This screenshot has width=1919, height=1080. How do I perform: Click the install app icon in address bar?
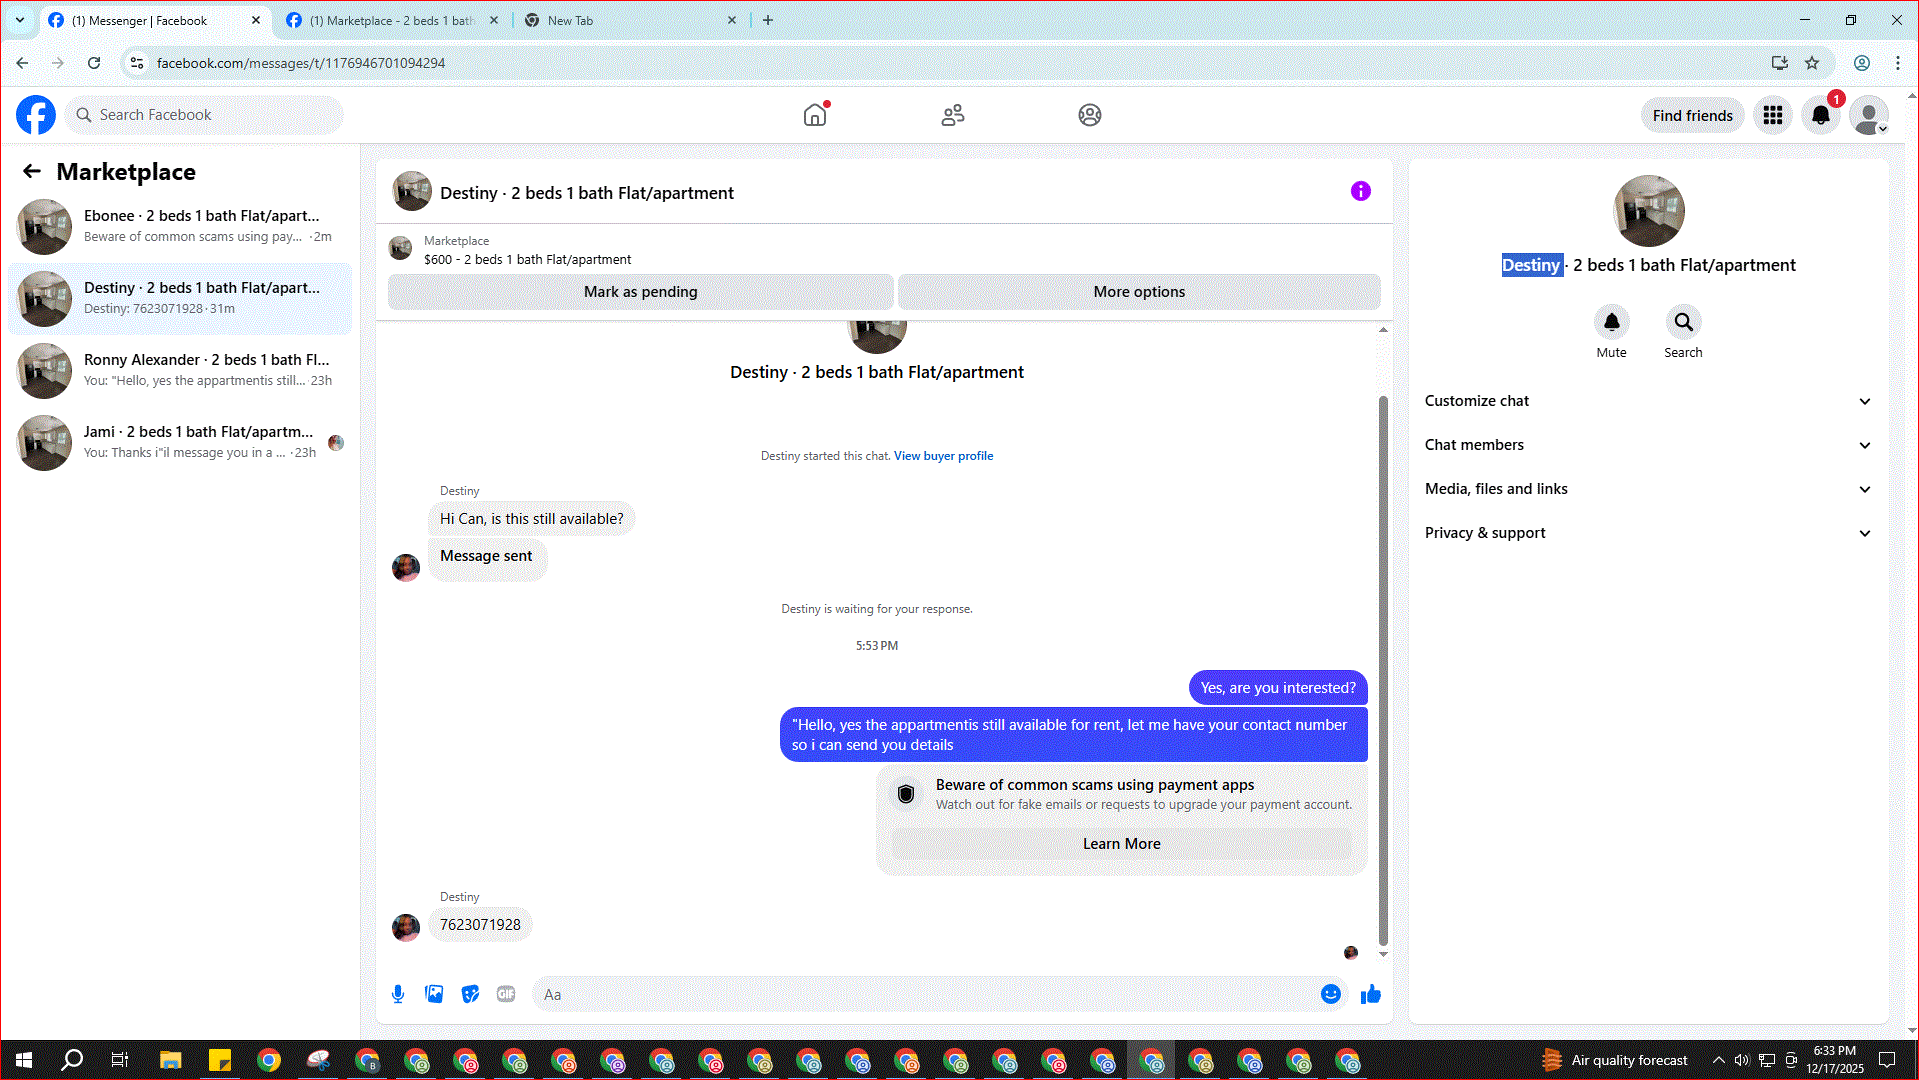click(x=1780, y=63)
